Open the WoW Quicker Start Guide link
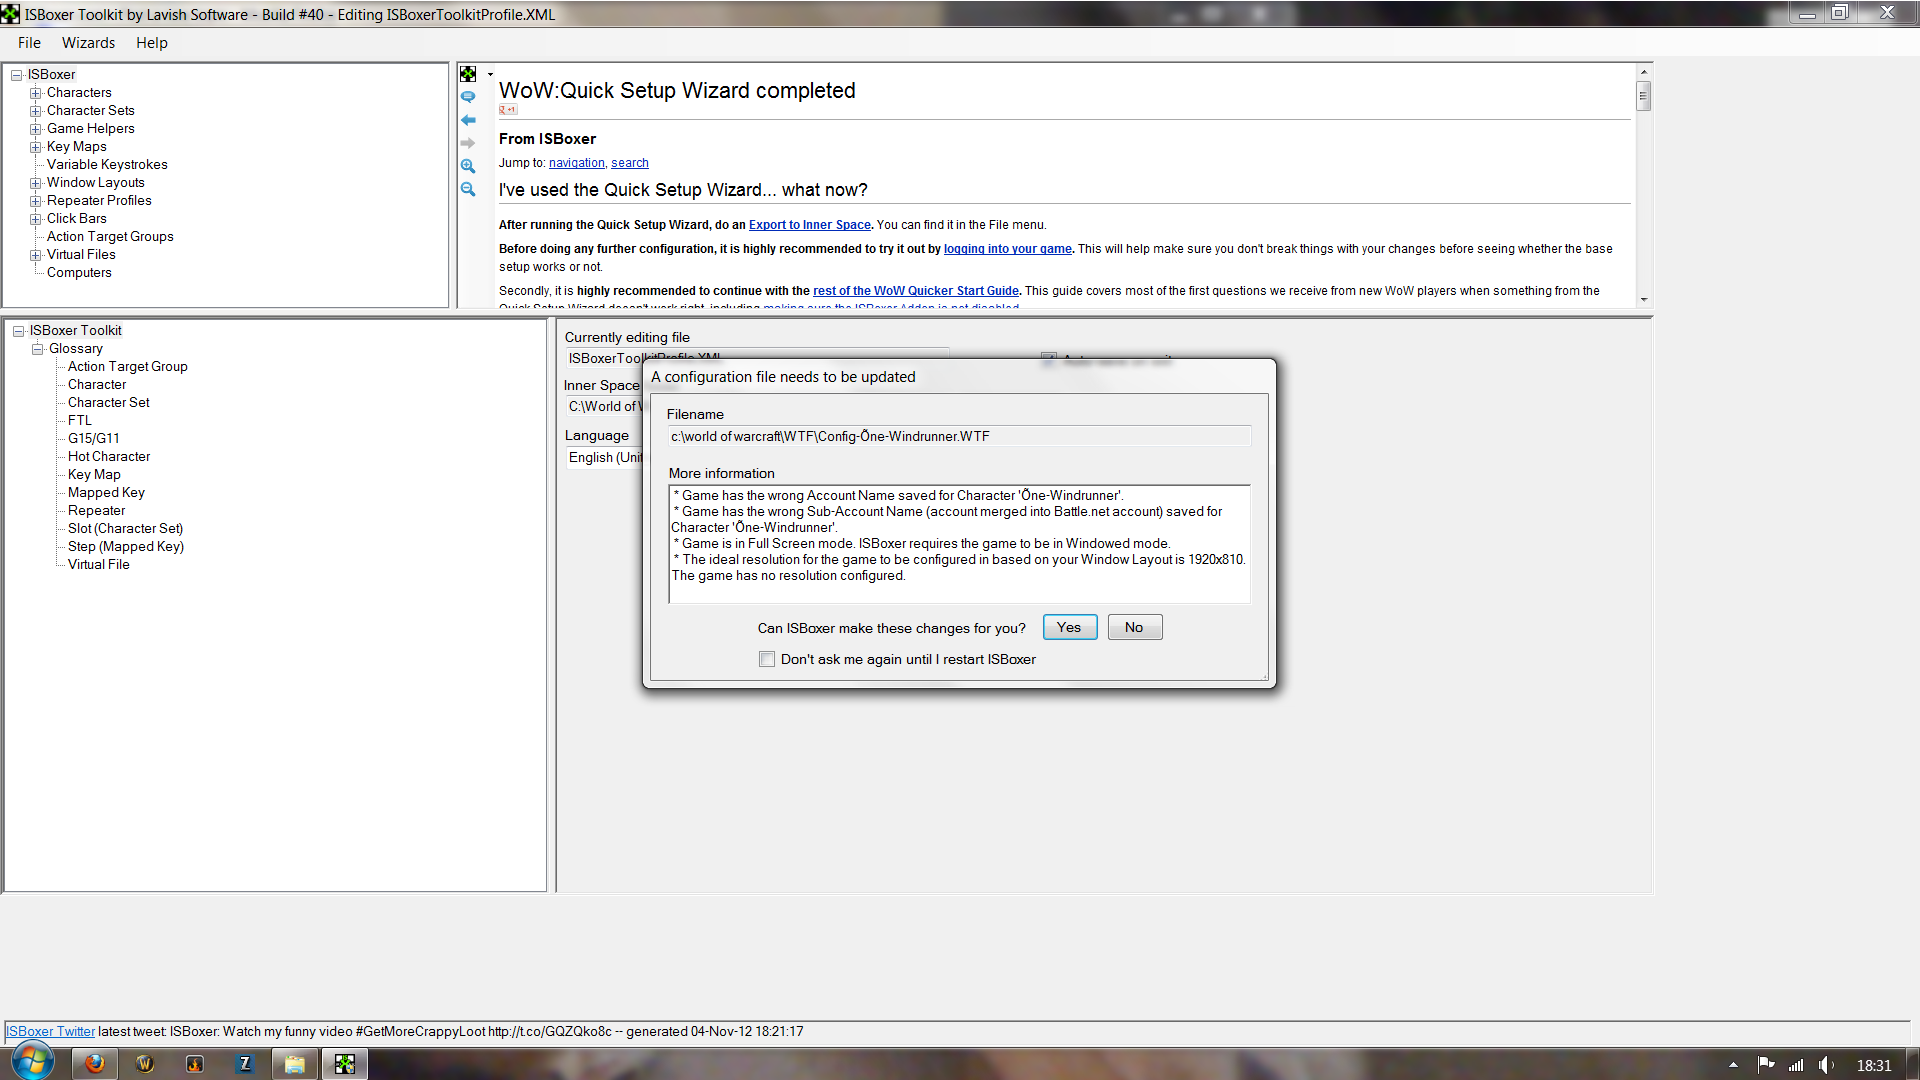 pyautogui.click(x=916, y=291)
